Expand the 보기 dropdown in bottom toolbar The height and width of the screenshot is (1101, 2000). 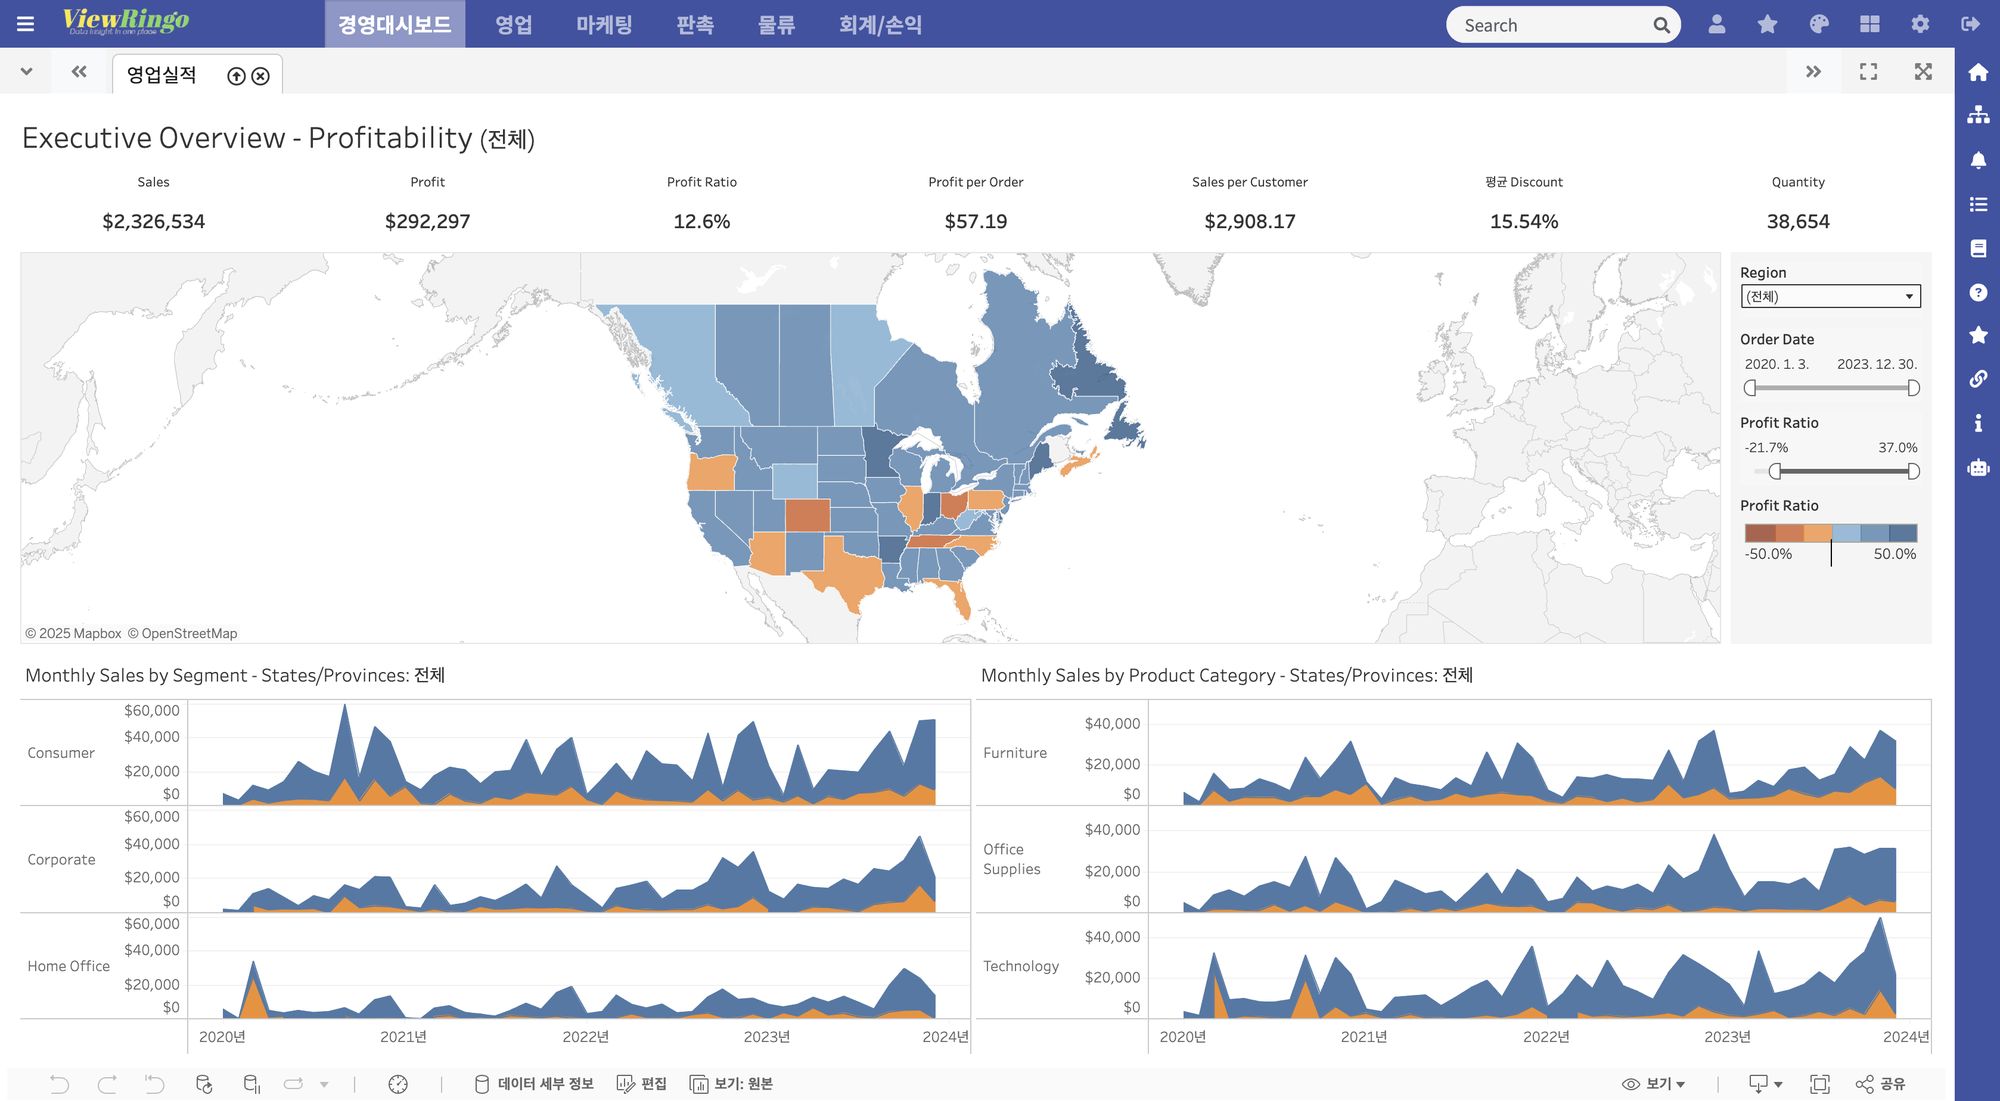point(1654,1084)
